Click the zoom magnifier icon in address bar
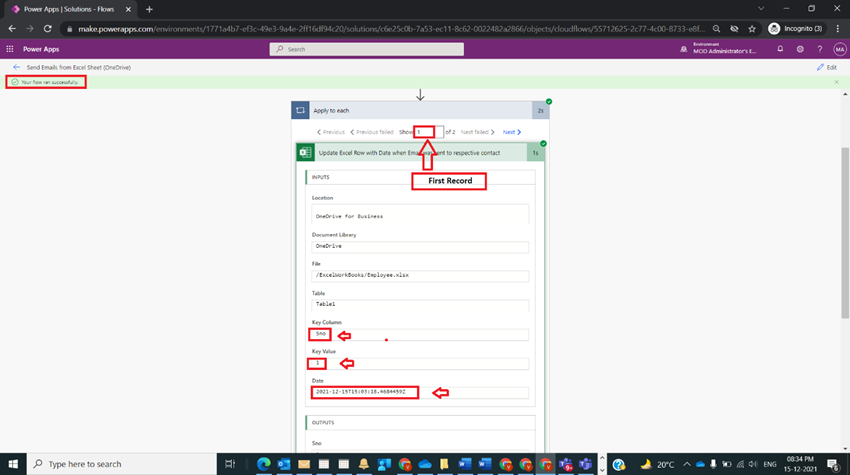The image size is (850, 475). 717,29
